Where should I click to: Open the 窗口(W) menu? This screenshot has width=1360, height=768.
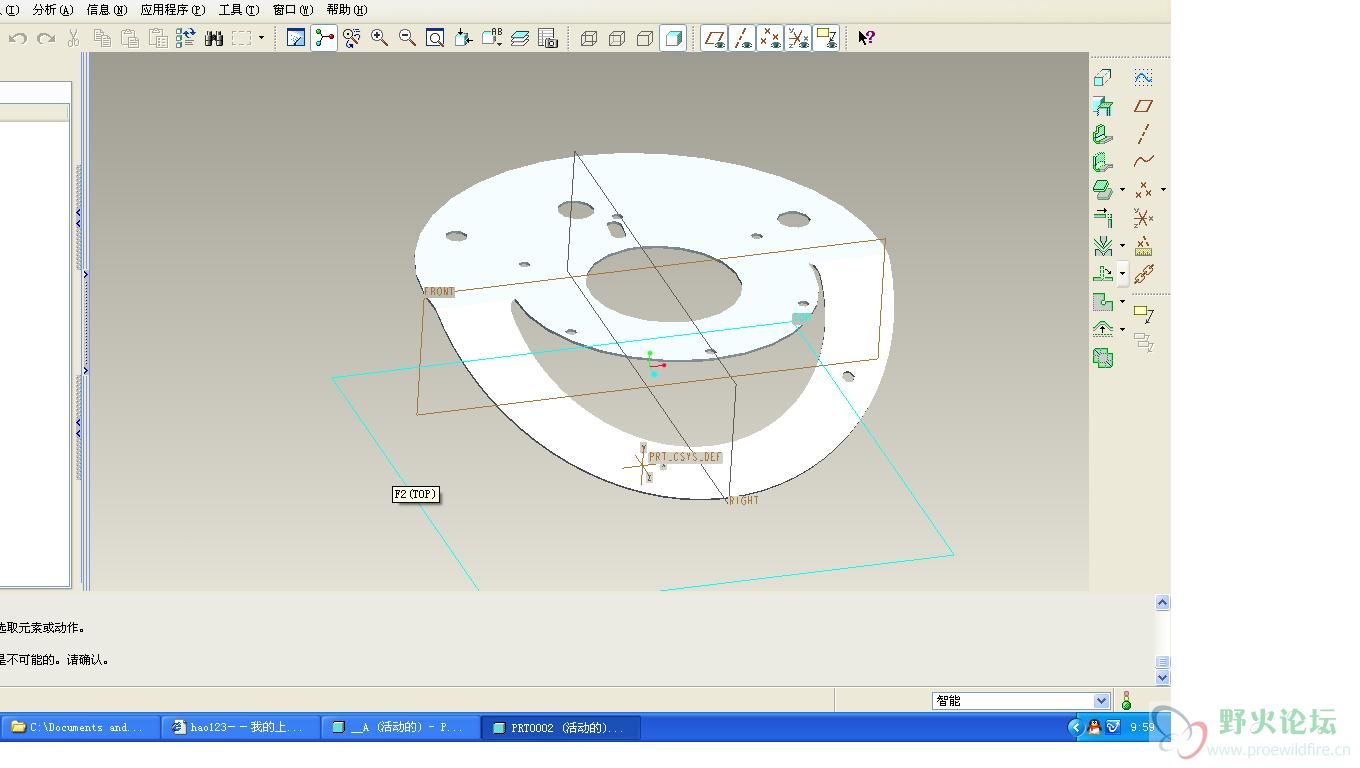click(293, 9)
